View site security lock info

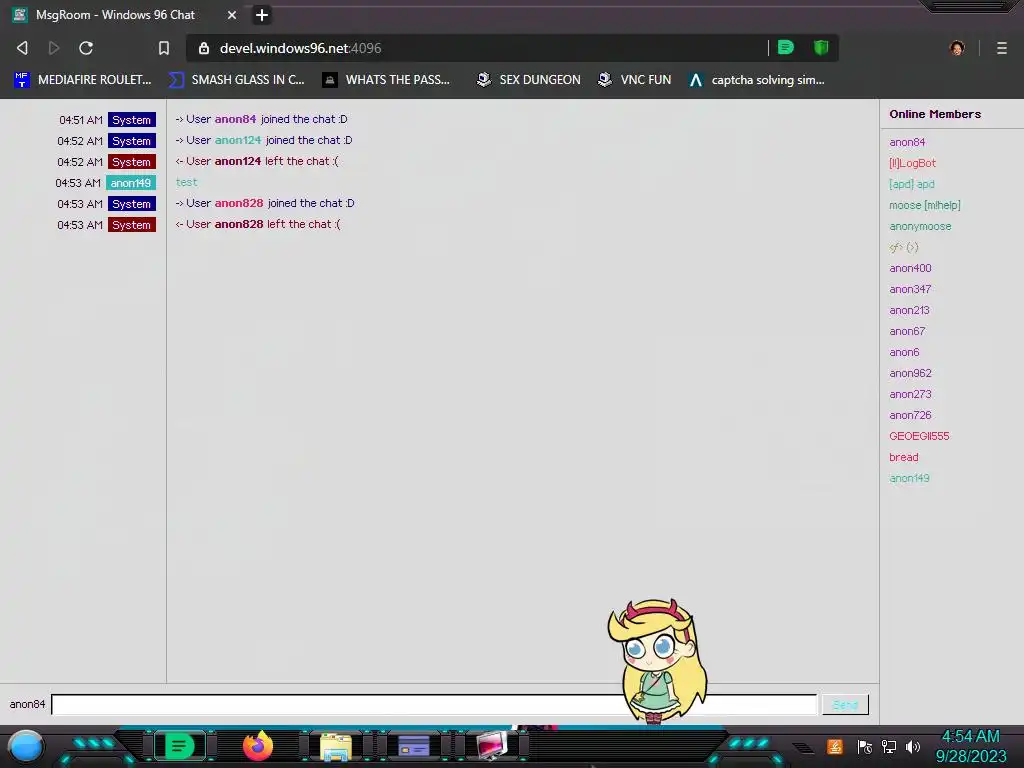(x=204, y=48)
